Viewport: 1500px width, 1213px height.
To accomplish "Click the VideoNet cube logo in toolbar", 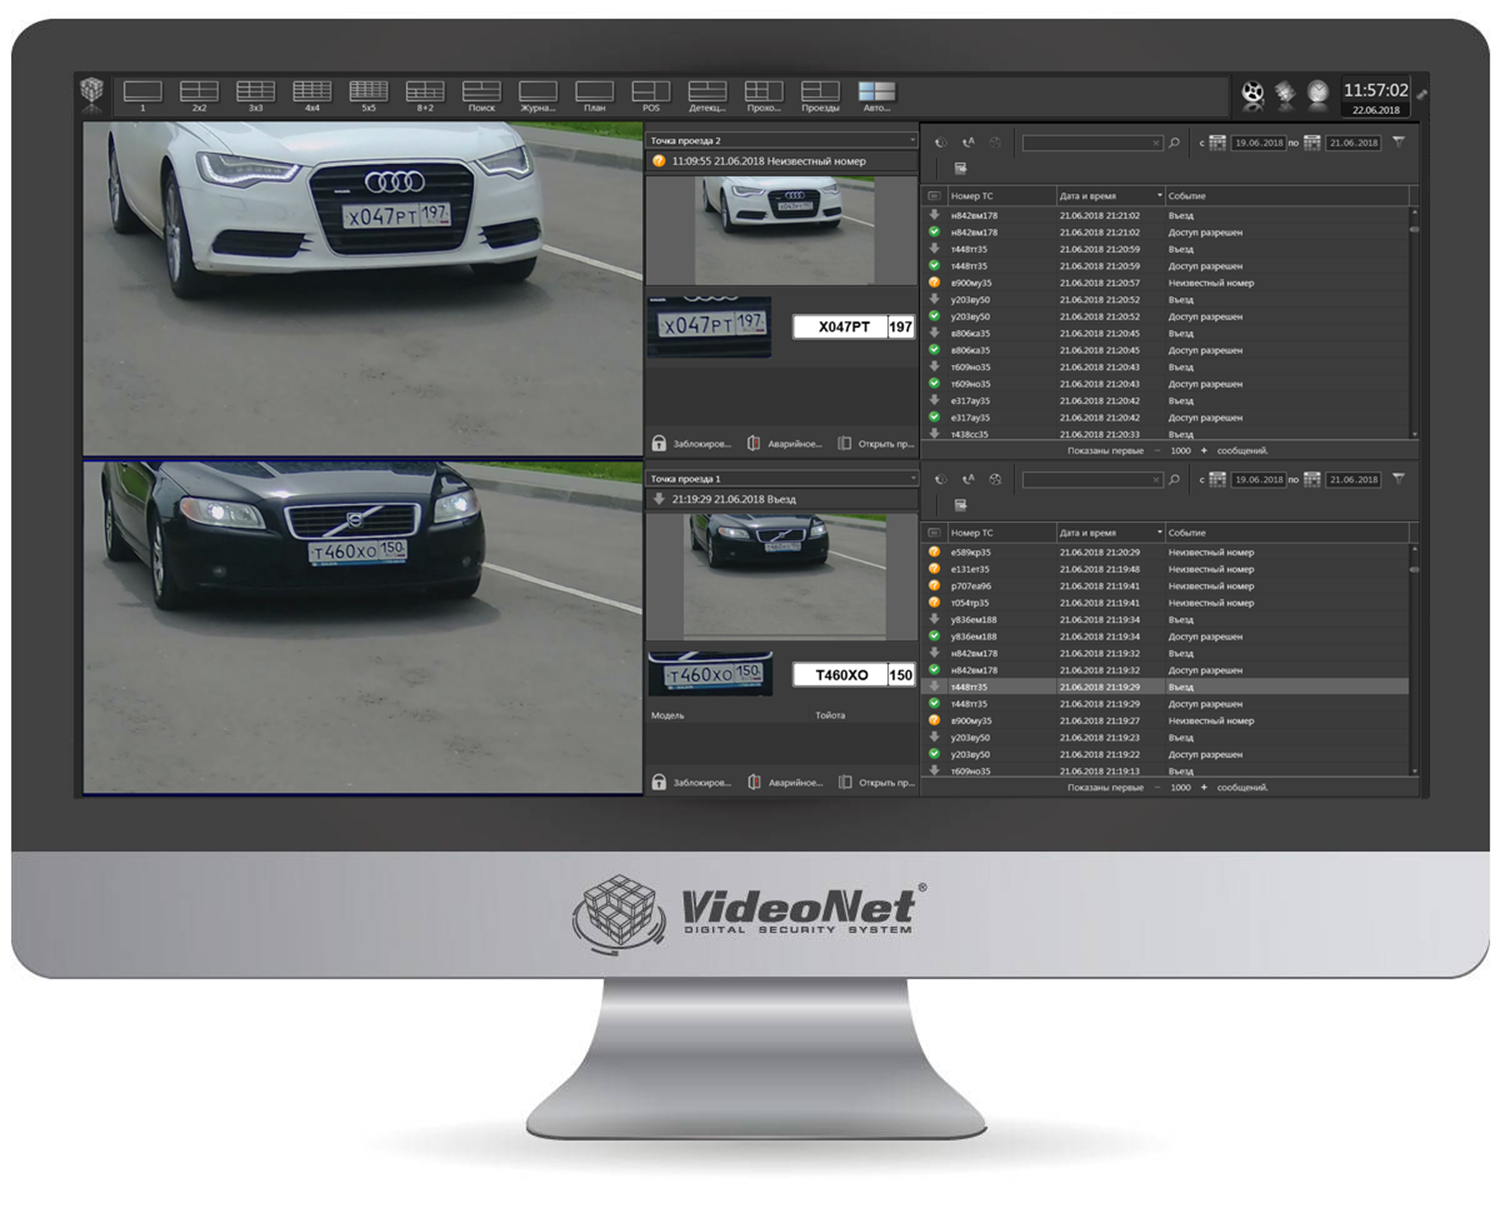I will [92, 93].
